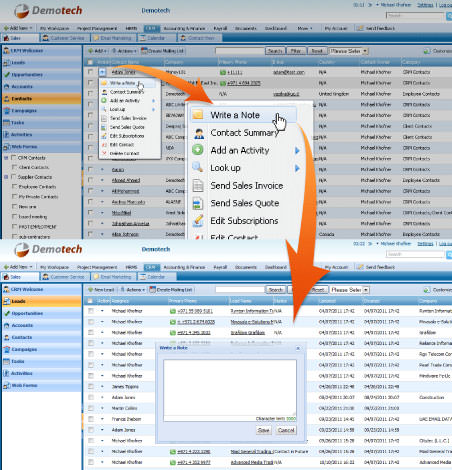Click the small Send Sales Quote icon in row menu
The width and height of the screenshot is (452, 470).
104,127
